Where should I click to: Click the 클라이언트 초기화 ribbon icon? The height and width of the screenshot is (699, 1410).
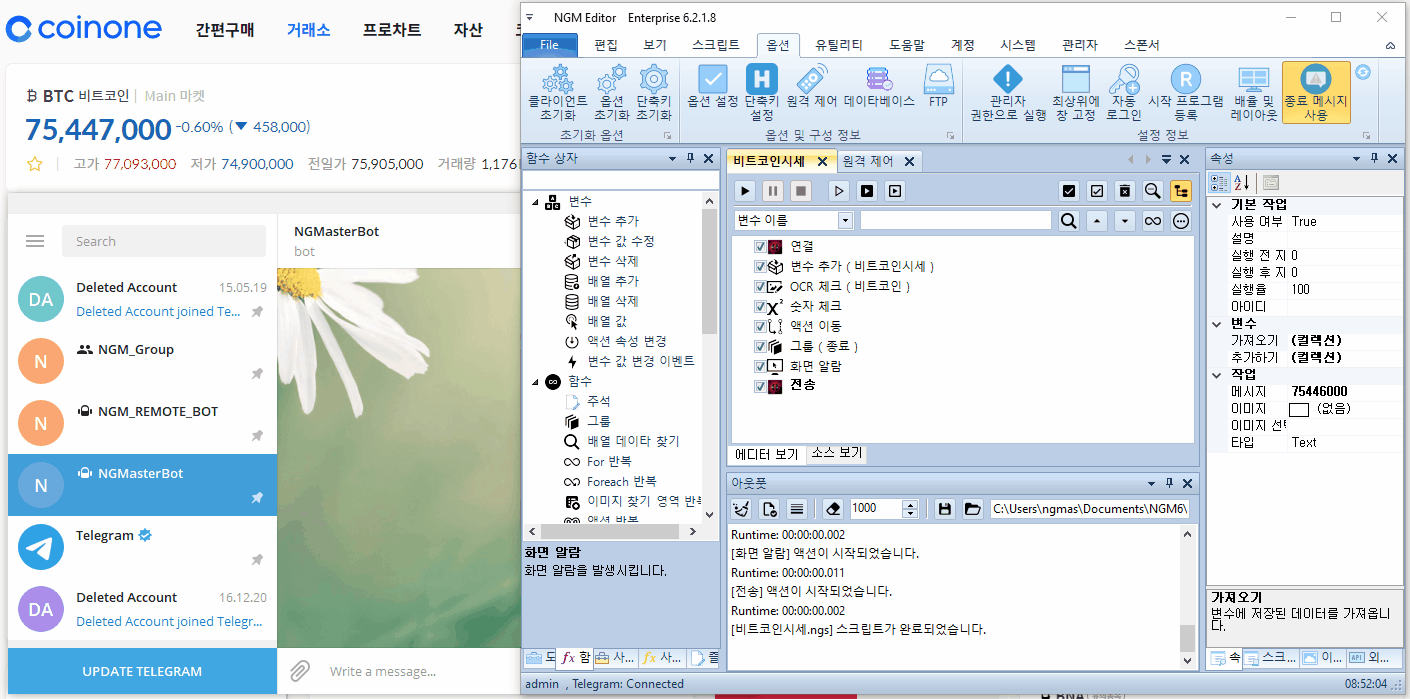tap(557, 92)
